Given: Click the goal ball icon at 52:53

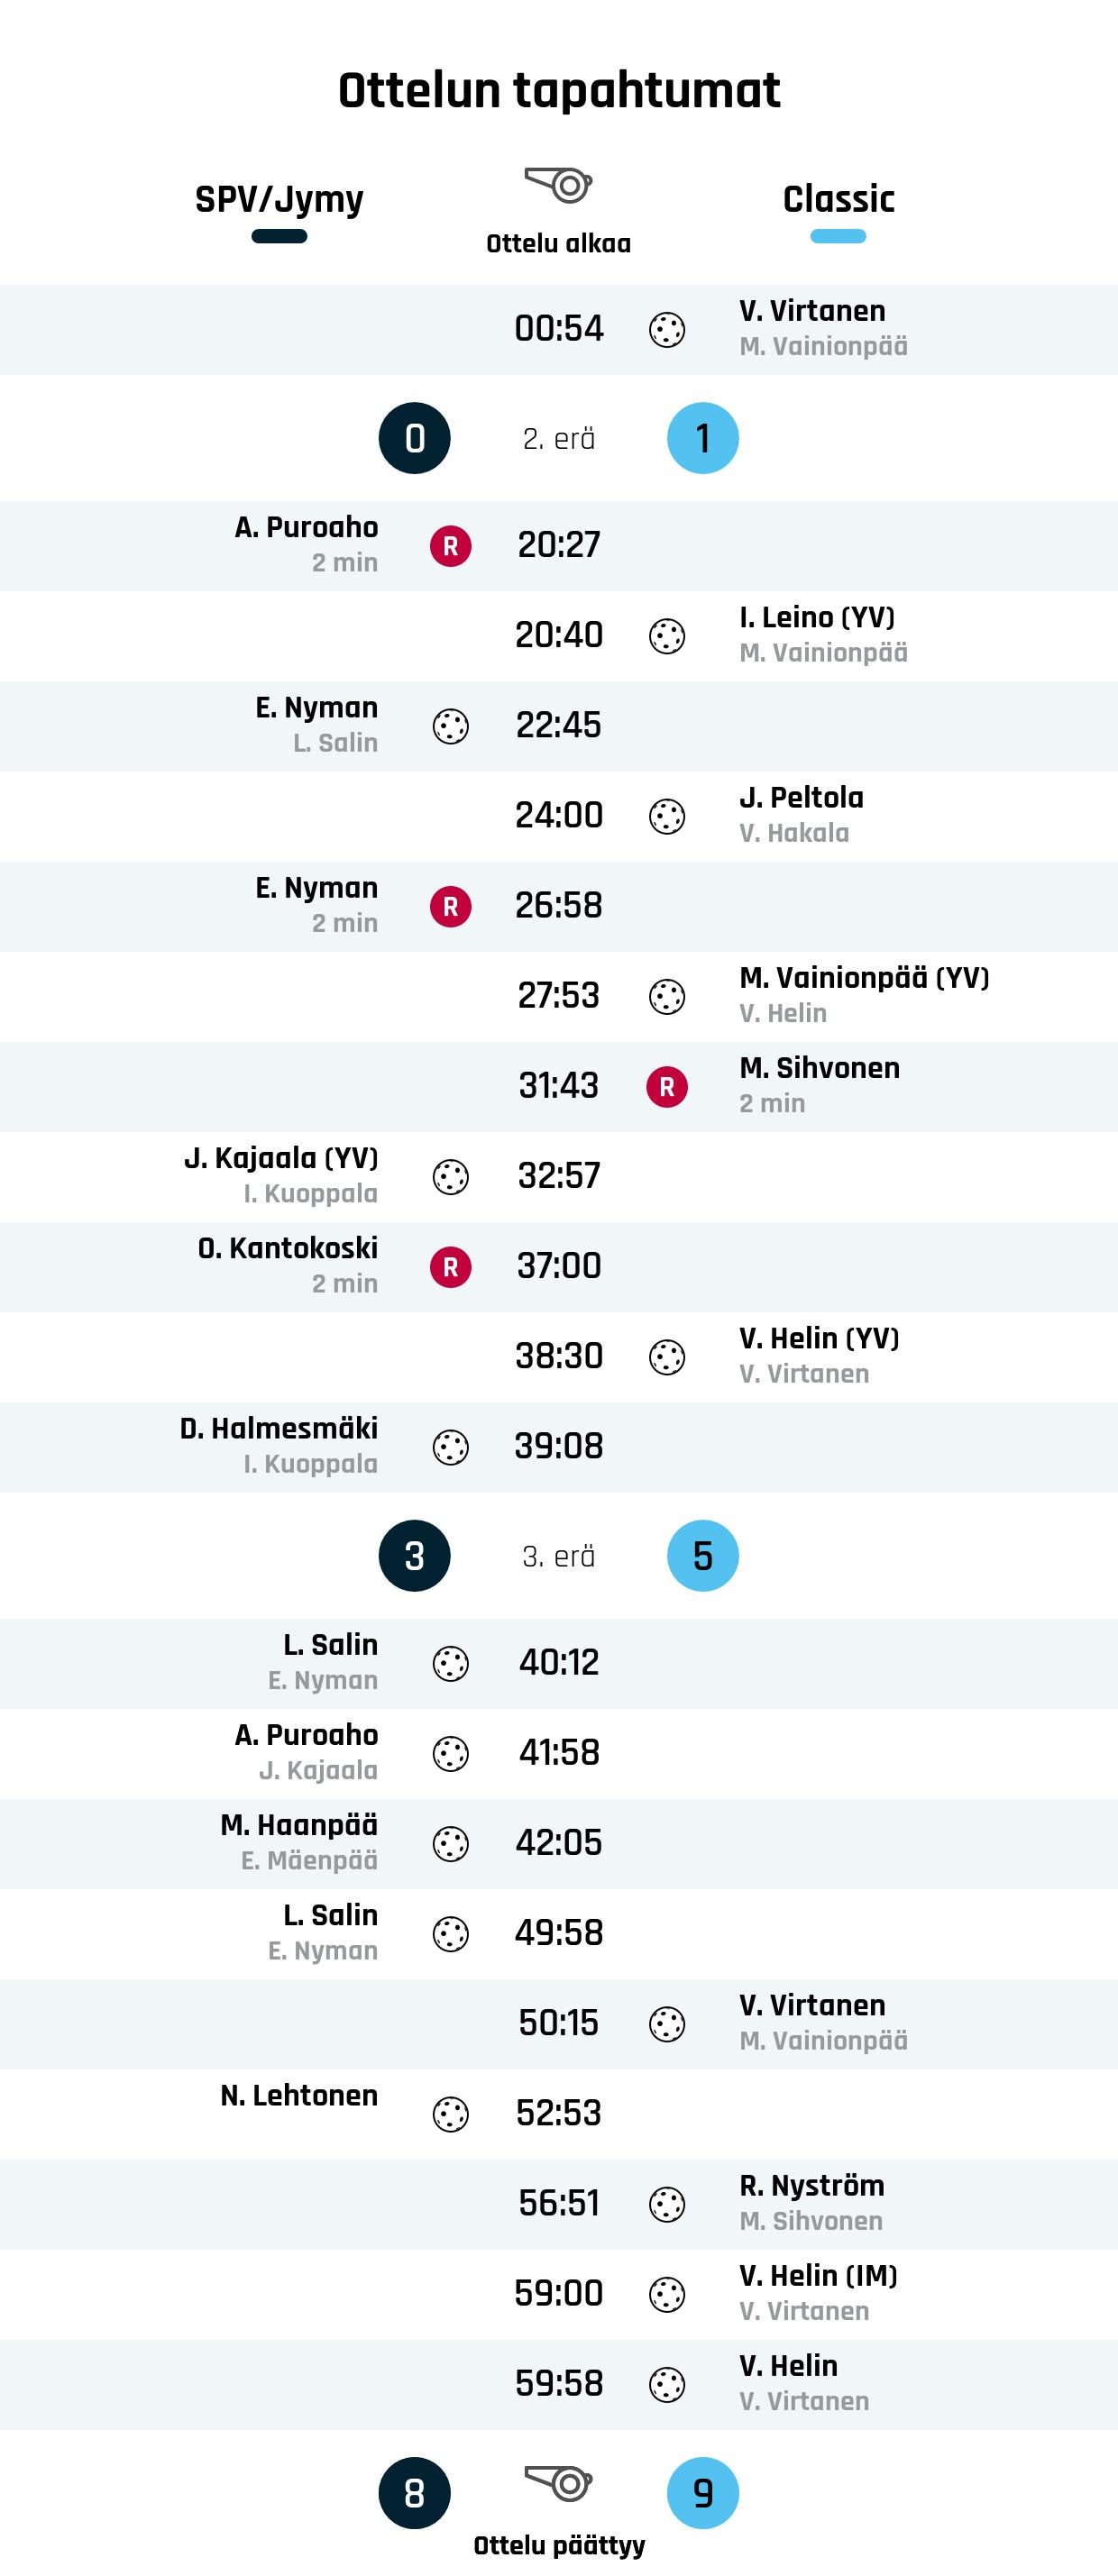Looking at the screenshot, I should pyautogui.click(x=451, y=2114).
